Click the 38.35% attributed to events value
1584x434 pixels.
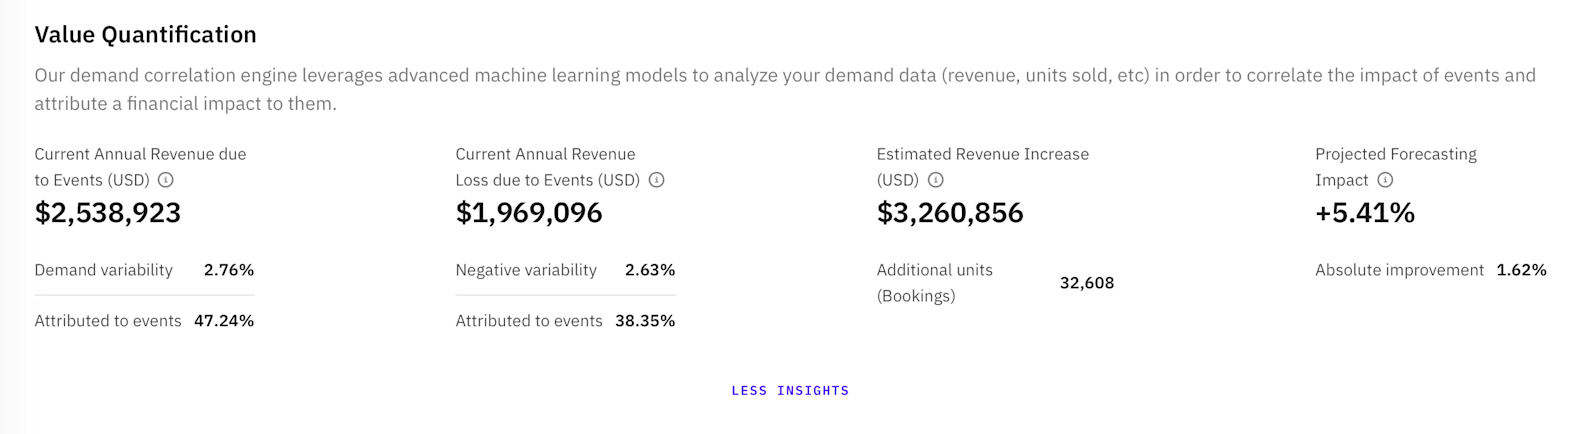pyautogui.click(x=645, y=321)
